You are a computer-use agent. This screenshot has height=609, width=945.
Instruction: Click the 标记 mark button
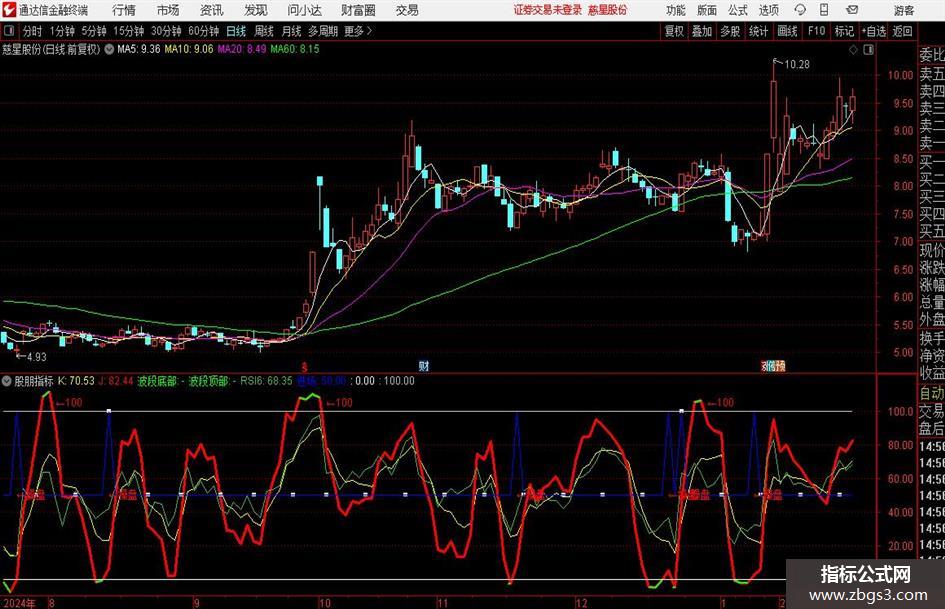point(844,31)
